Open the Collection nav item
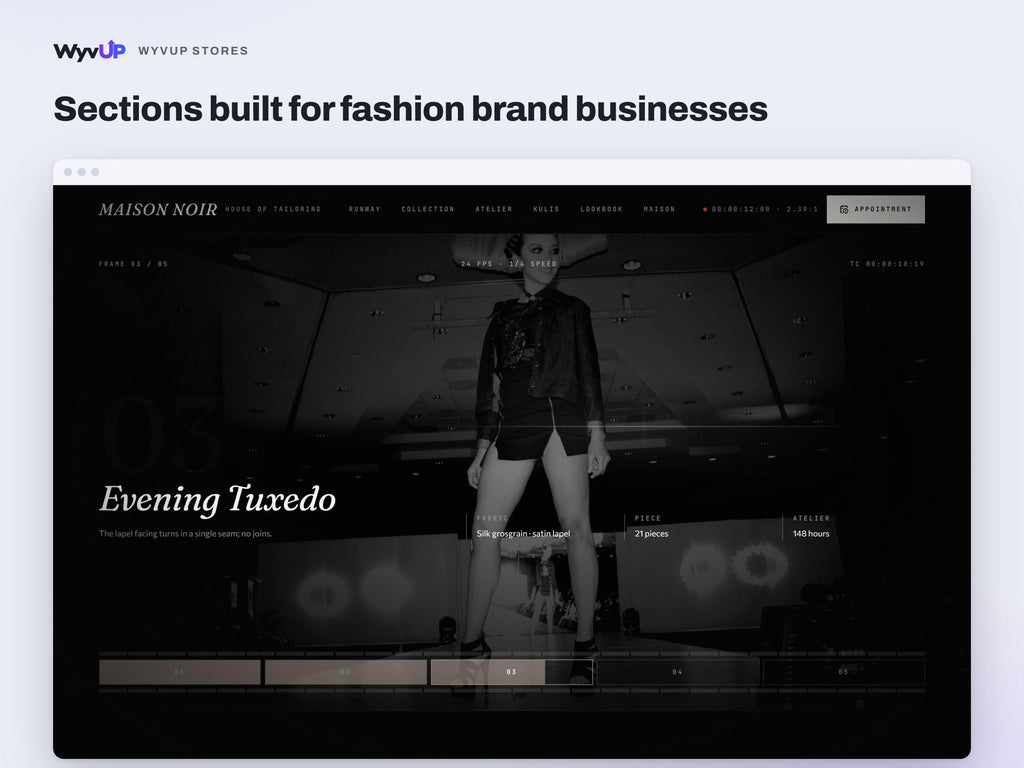Image resolution: width=1024 pixels, height=768 pixels. pos(428,210)
